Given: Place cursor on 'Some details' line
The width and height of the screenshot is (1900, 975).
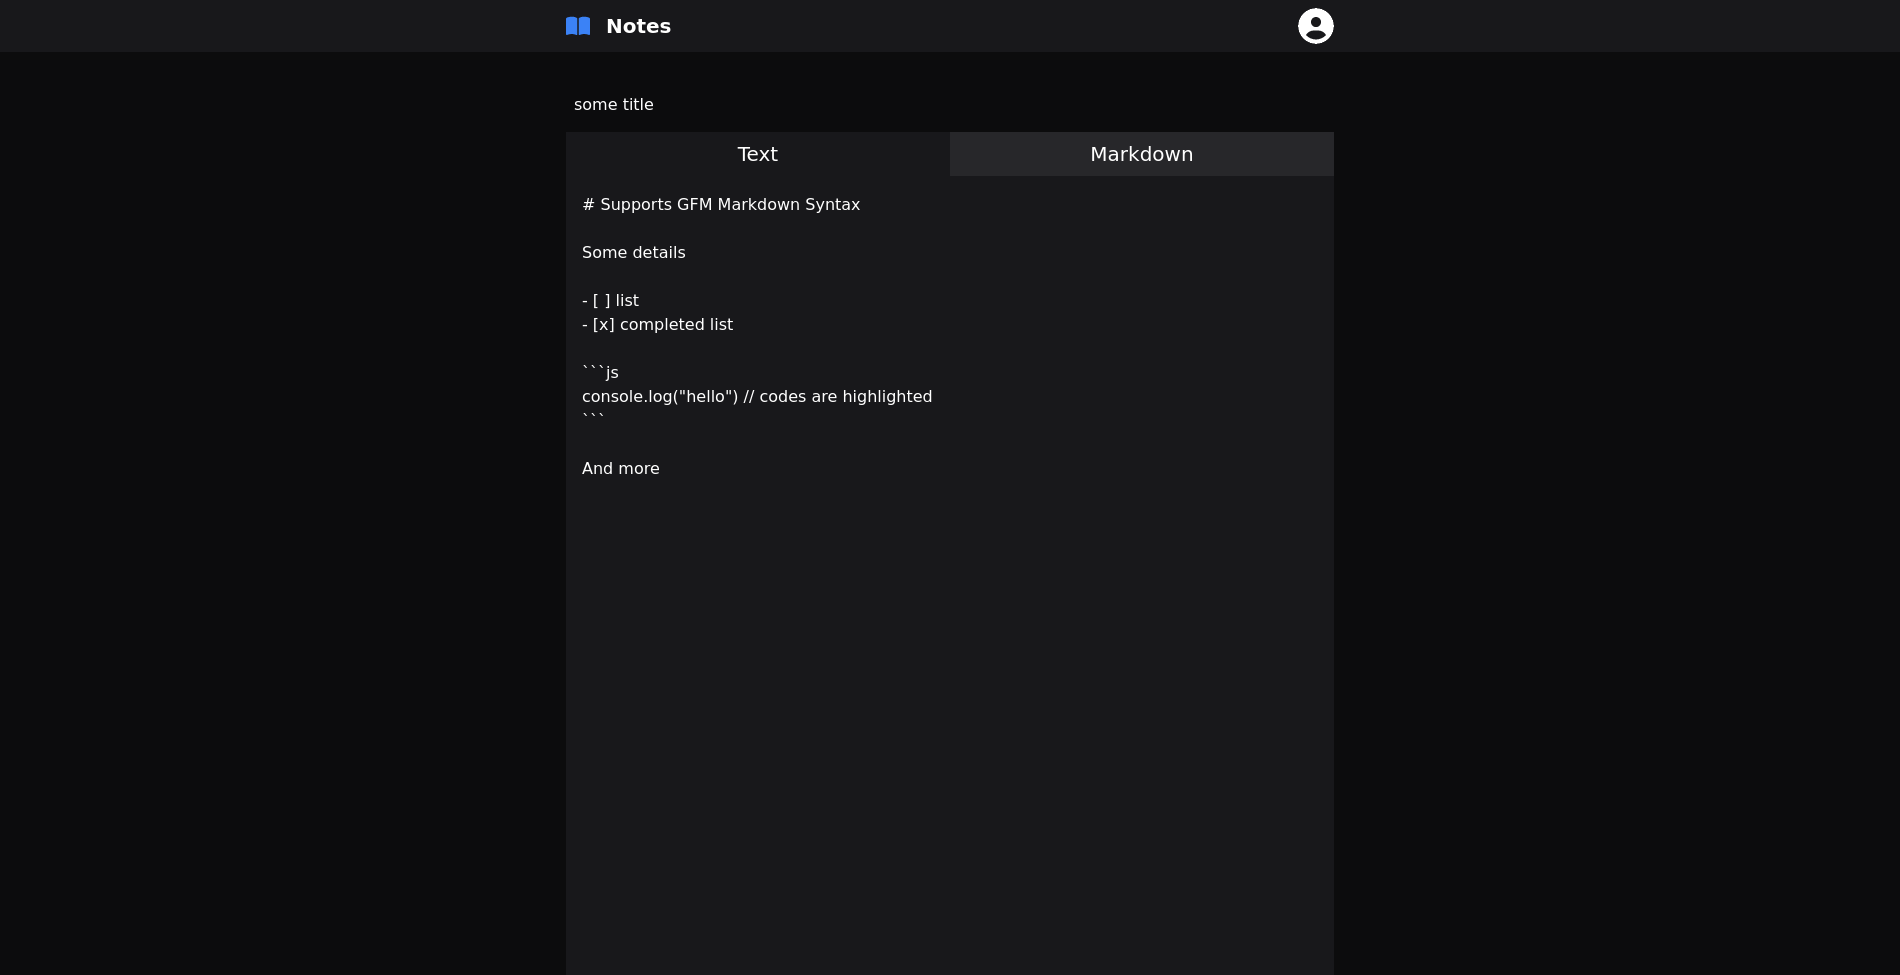Looking at the screenshot, I should (x=633, y=252).
